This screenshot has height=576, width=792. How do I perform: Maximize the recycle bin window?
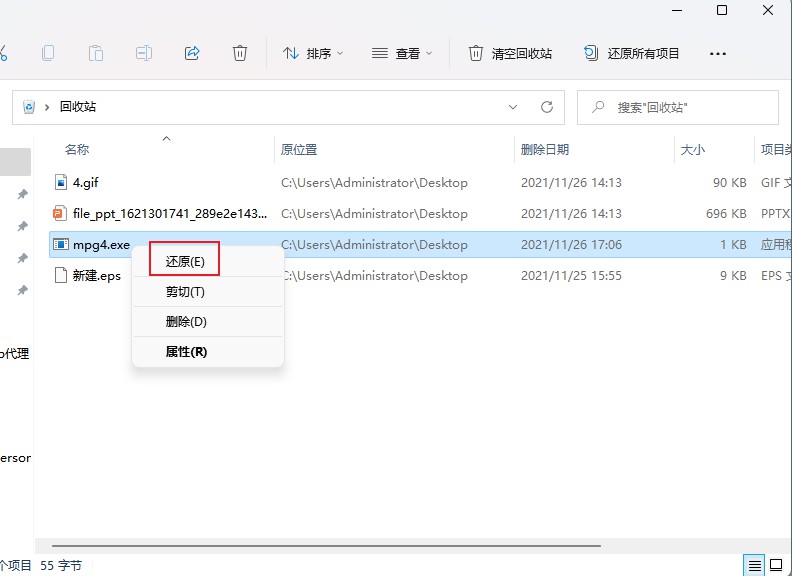pos(722,10)
